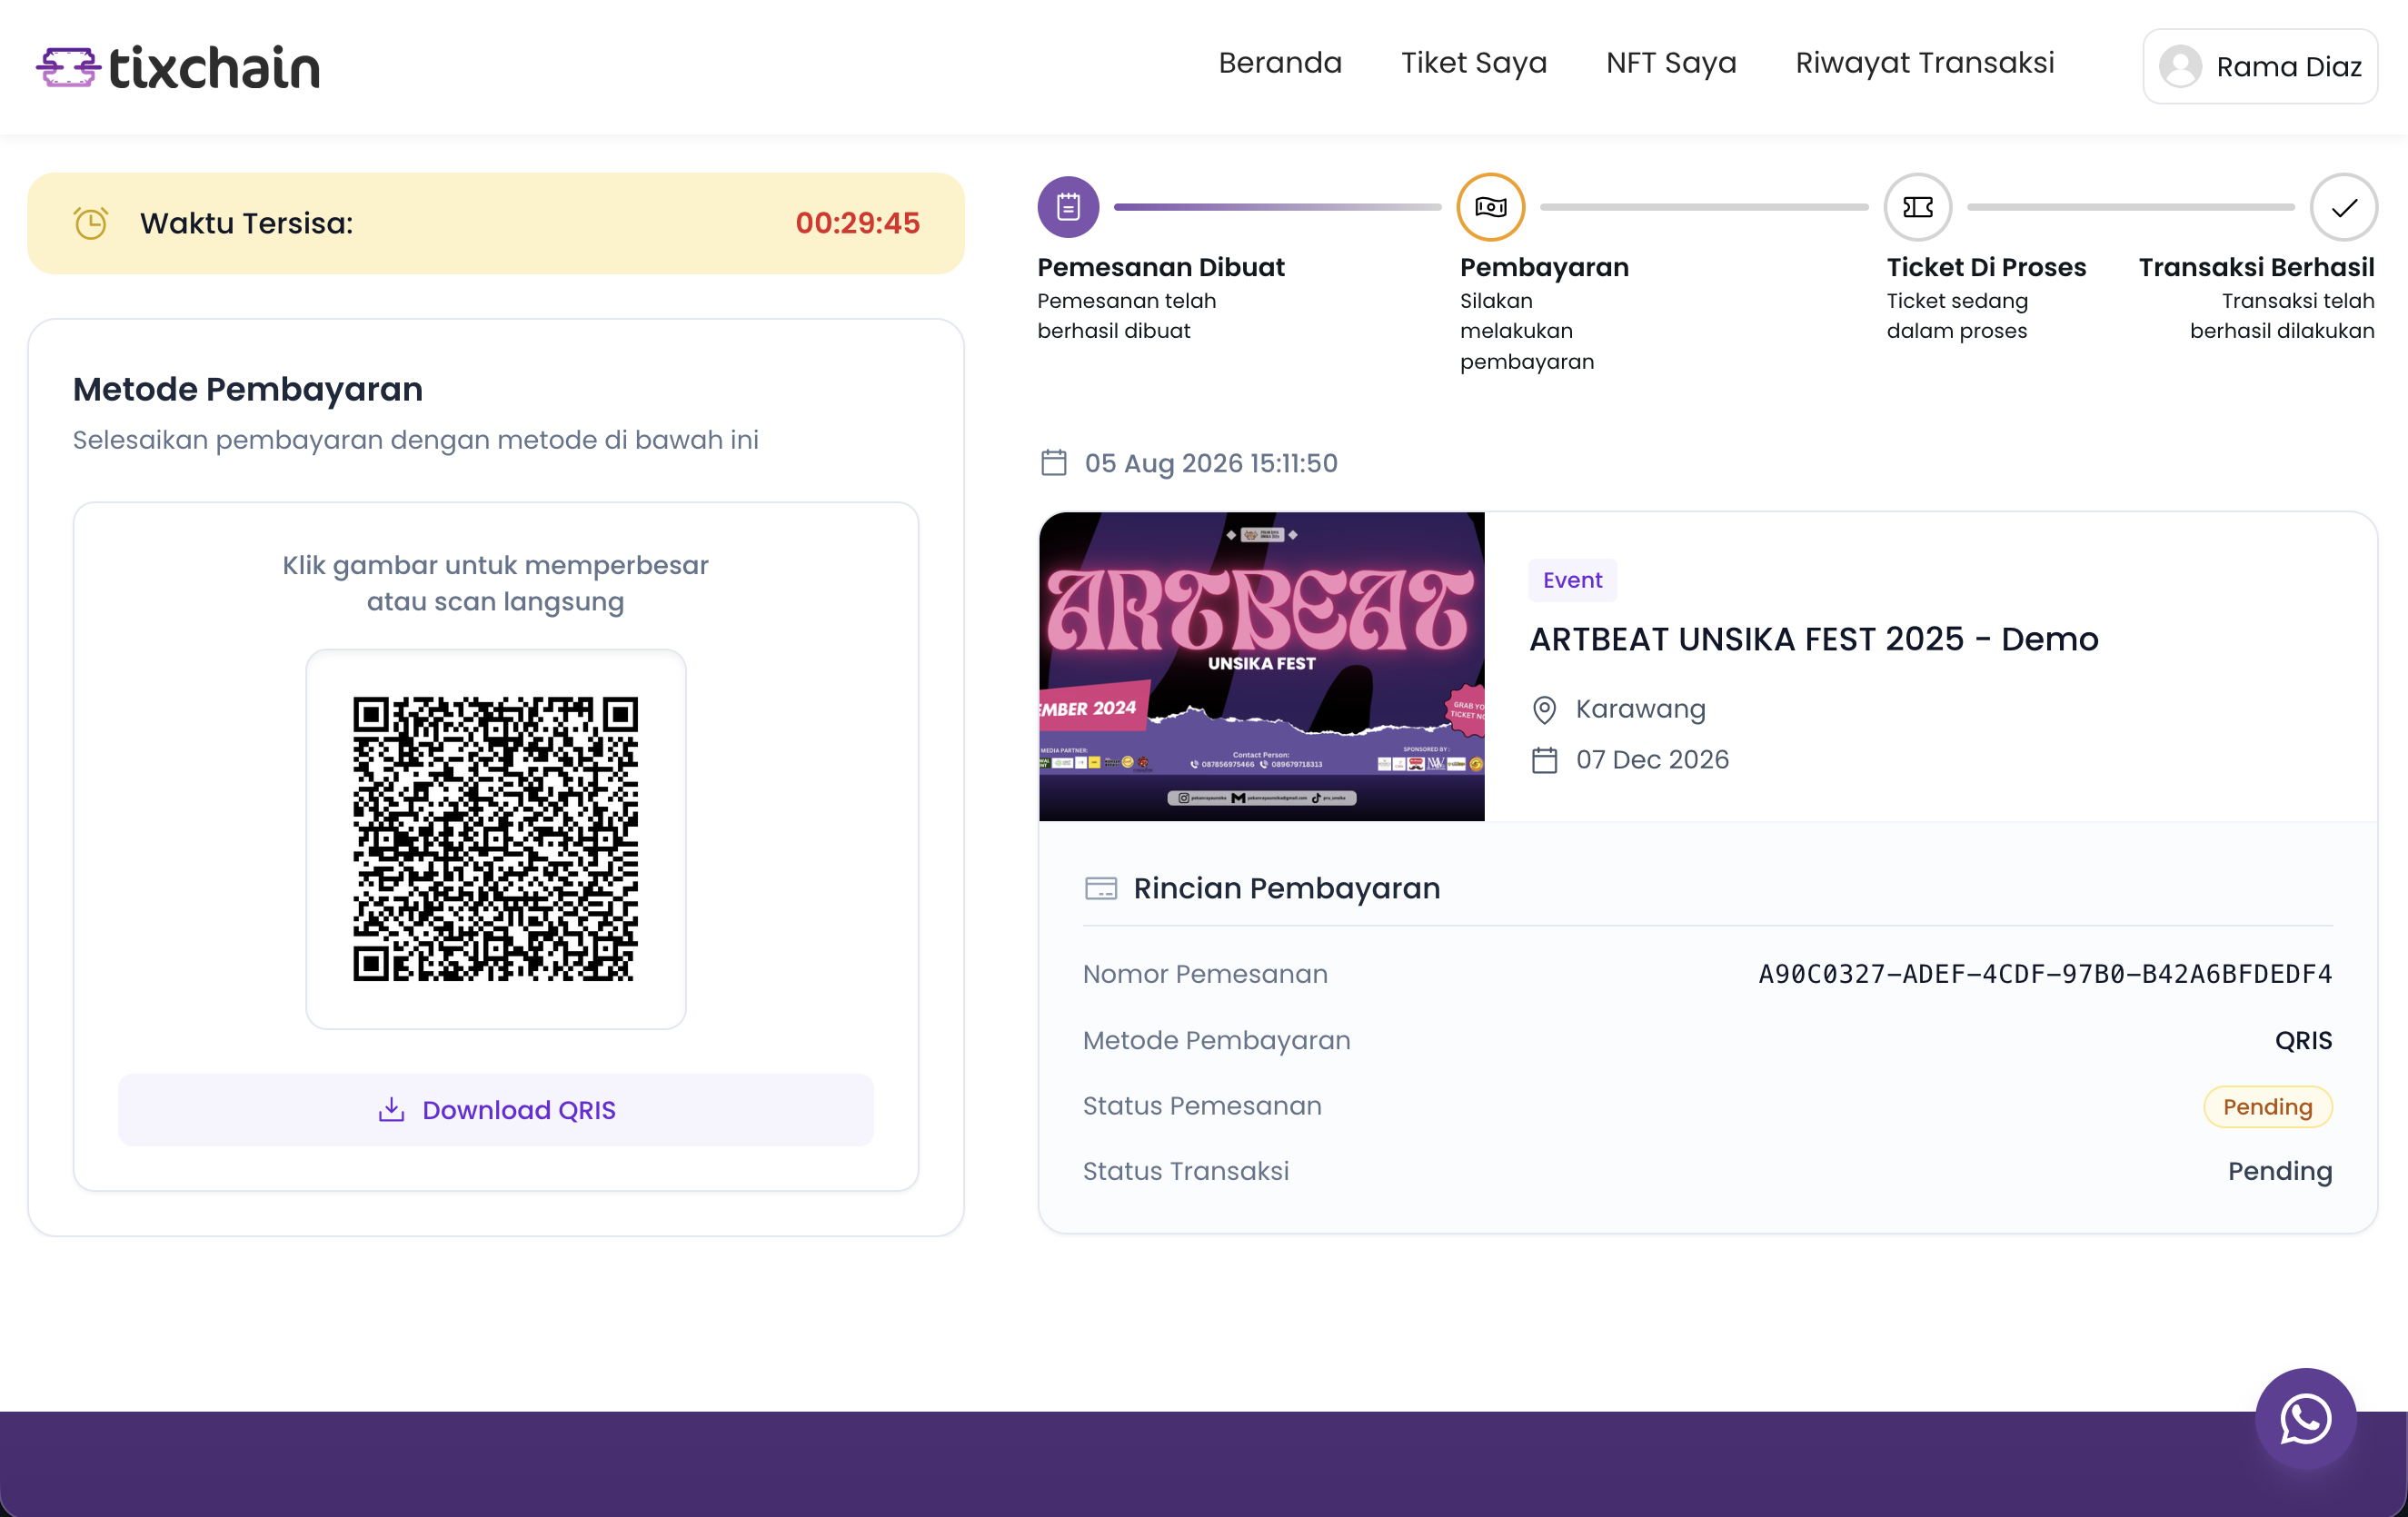Click the Pemesanan Dibuat label
Image resolution: width=2408 pixels, height=1517 pixels.
(x=1160, y=268)
